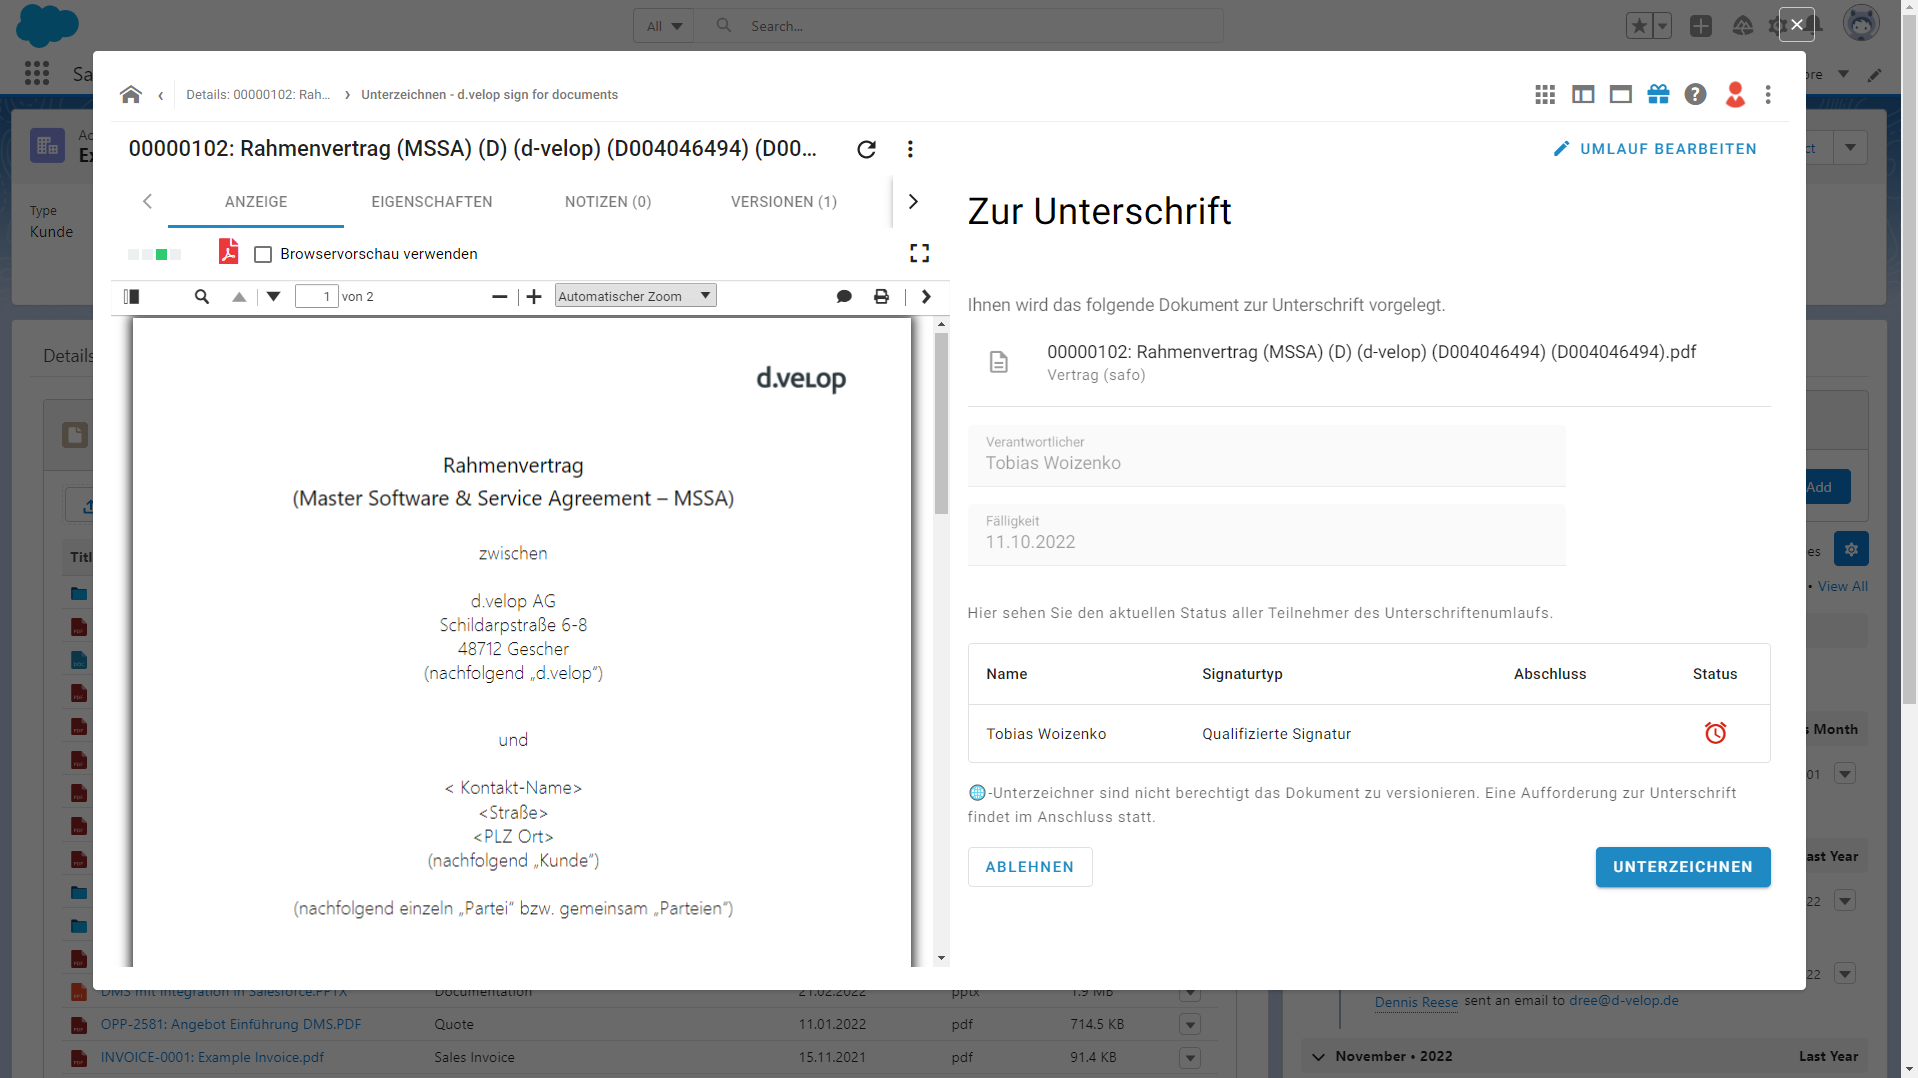Go to home in d.velop breadcrumb
This screenshot has width=1918, height=1078.
coord(131,94)
